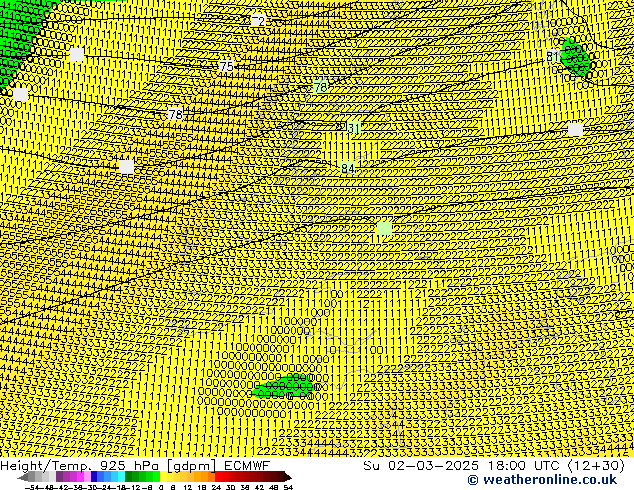Image resolution: width=634 pixels, height=490 pixels.
Task: Click the 78 contour label on light green background
Action: [321, 87]
